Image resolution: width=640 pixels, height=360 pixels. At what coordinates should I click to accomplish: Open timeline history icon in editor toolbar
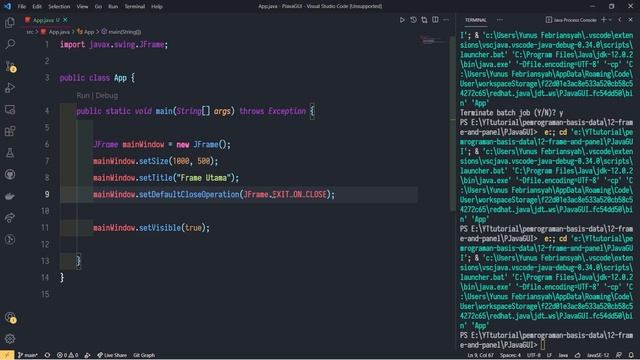(413, 20)
